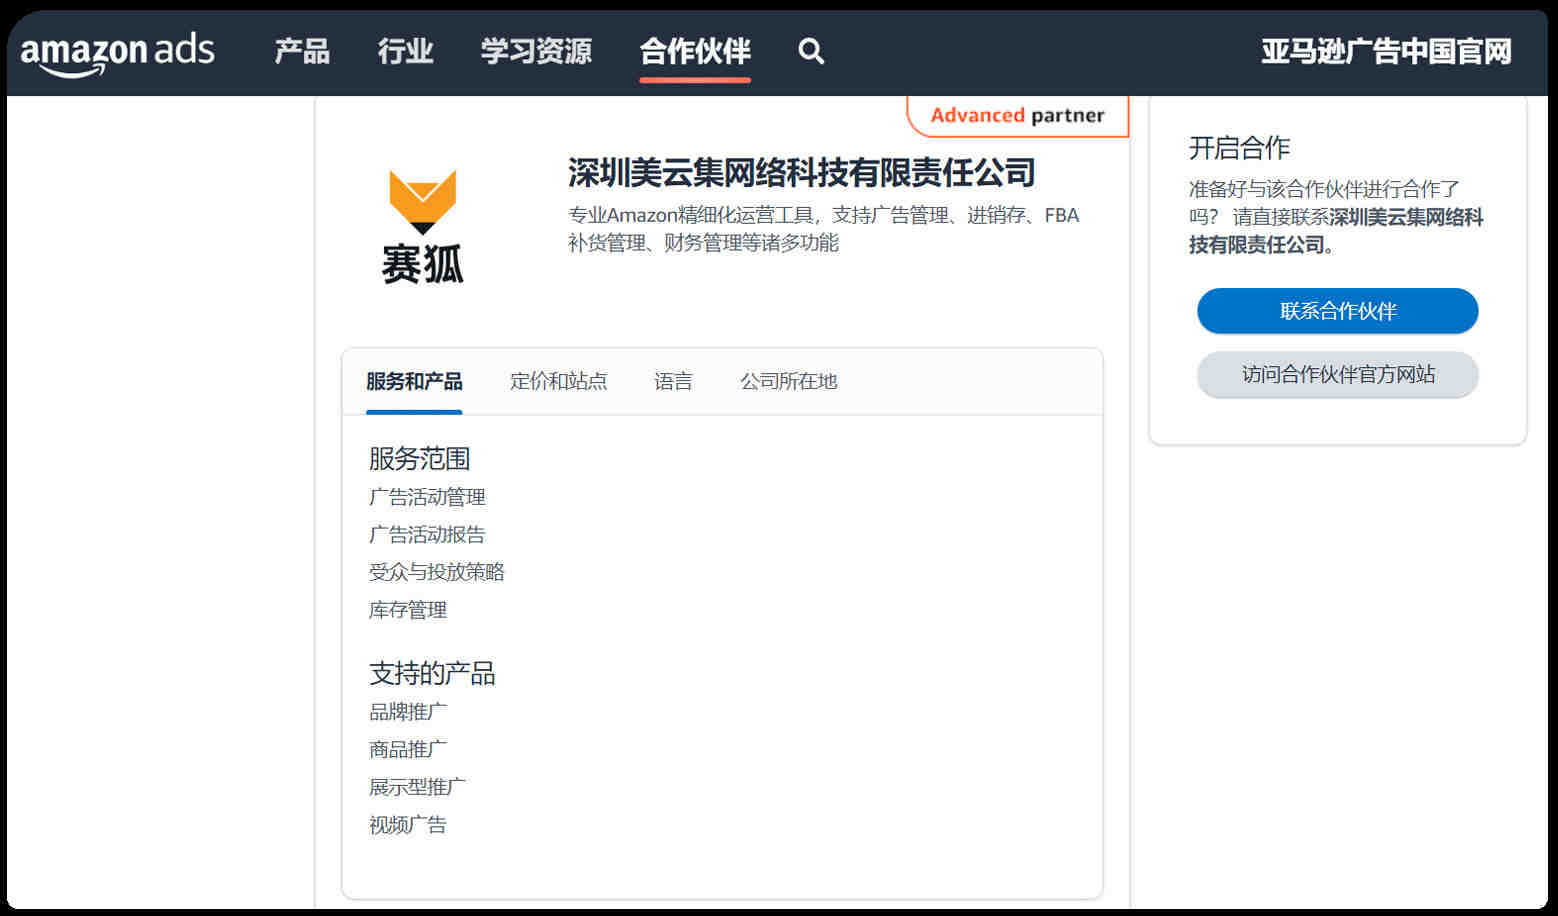Click 品牌推广 under 支持的产品
The height and width of the screenshot is (916, 1558).
408,712
